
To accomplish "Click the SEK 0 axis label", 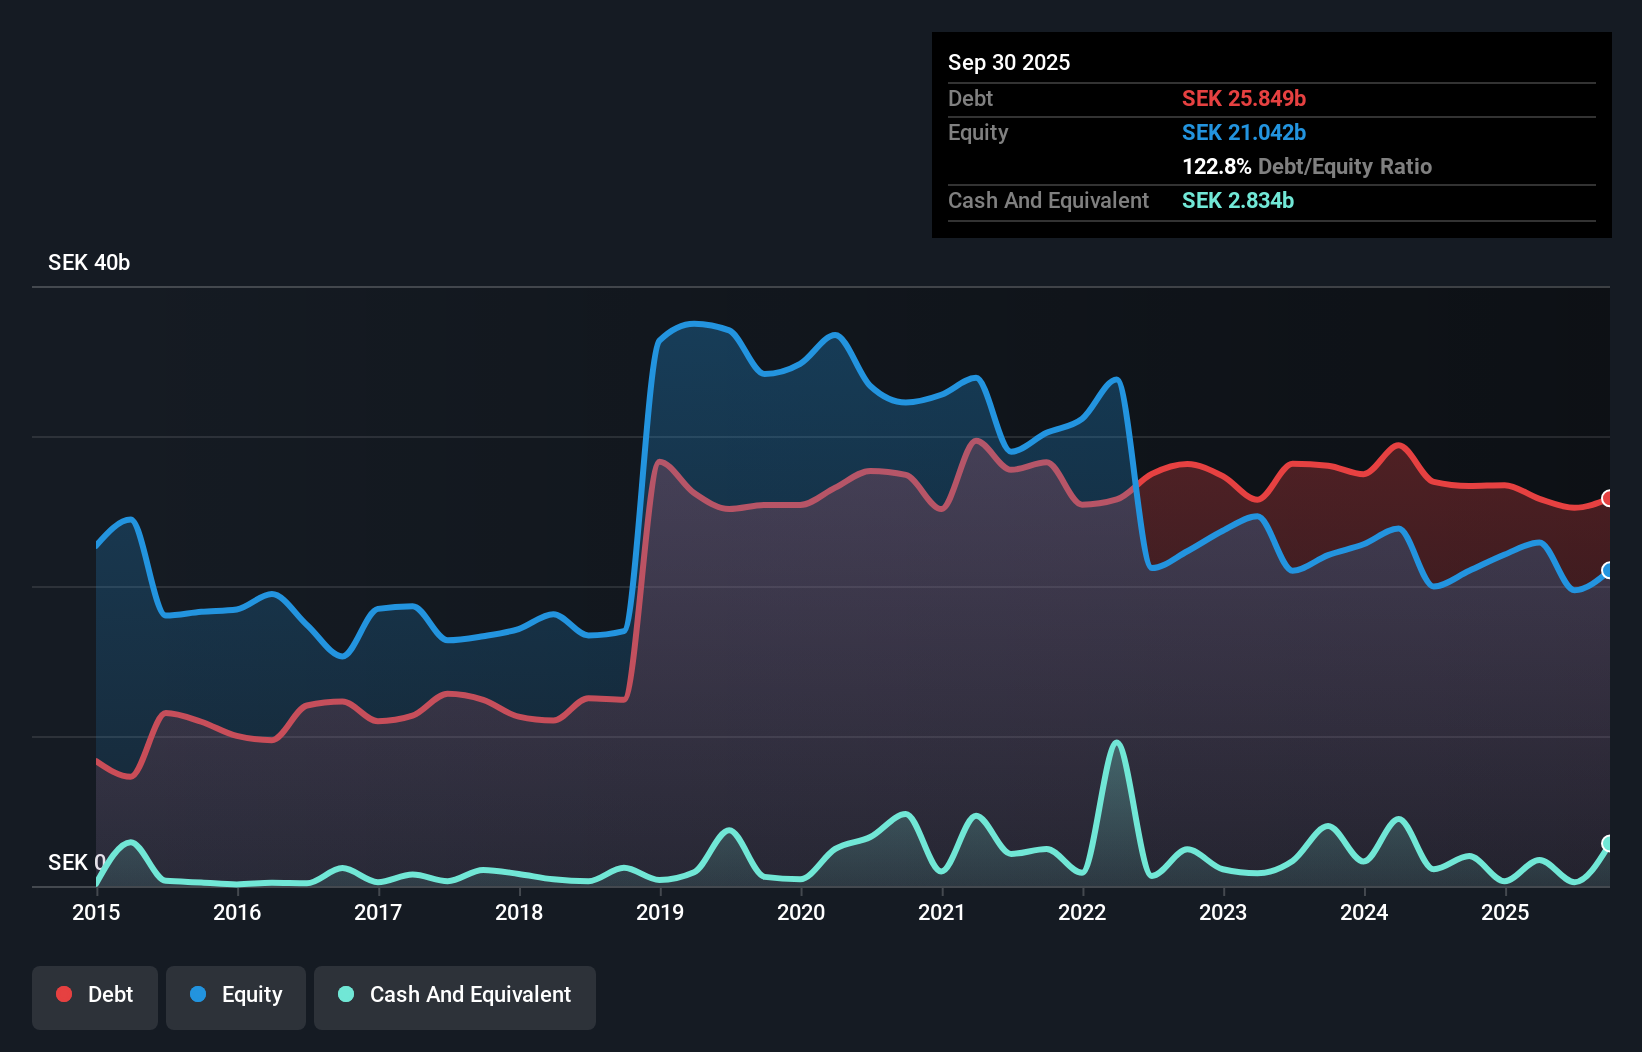I will [x=76, y=862].
